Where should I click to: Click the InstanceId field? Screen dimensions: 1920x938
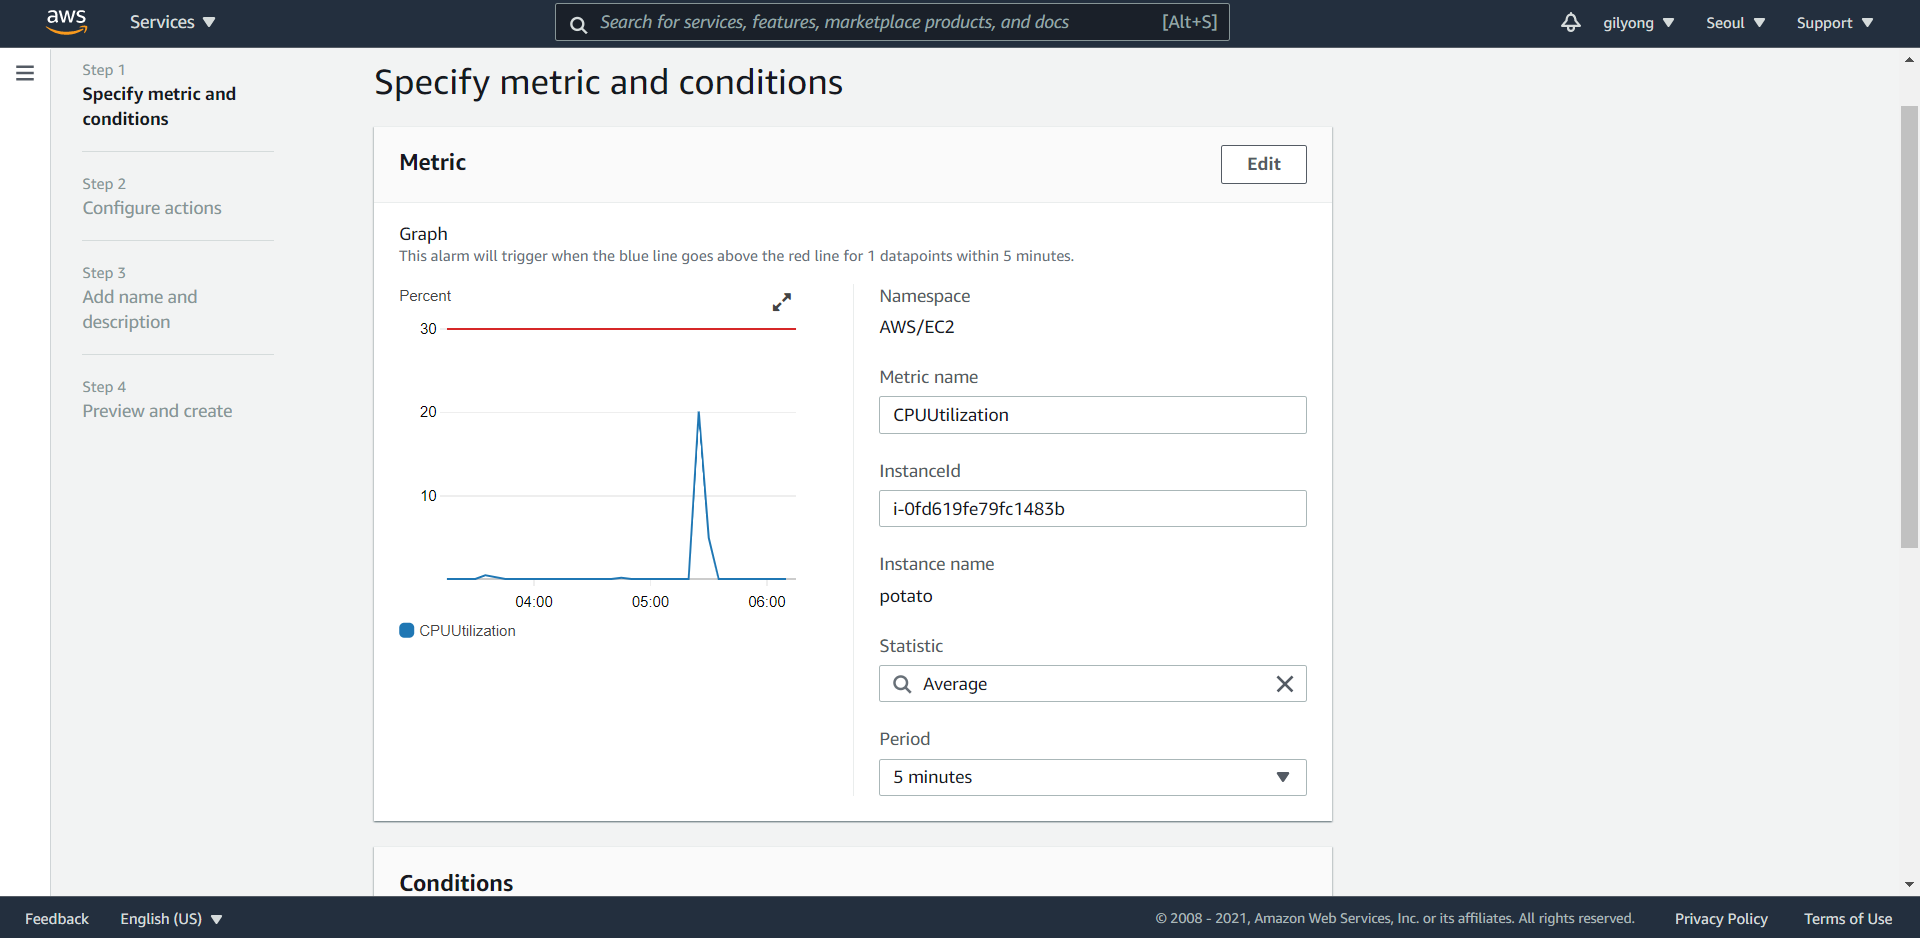click(1092, 509)
